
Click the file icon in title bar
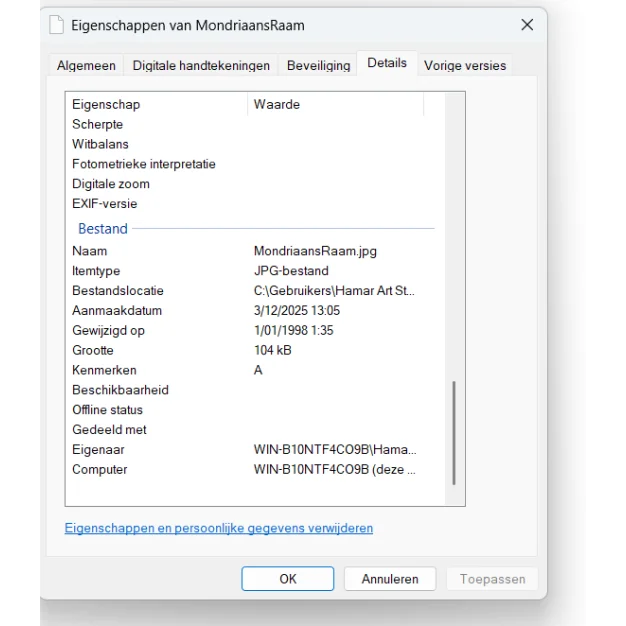click(x=57, y=25)
